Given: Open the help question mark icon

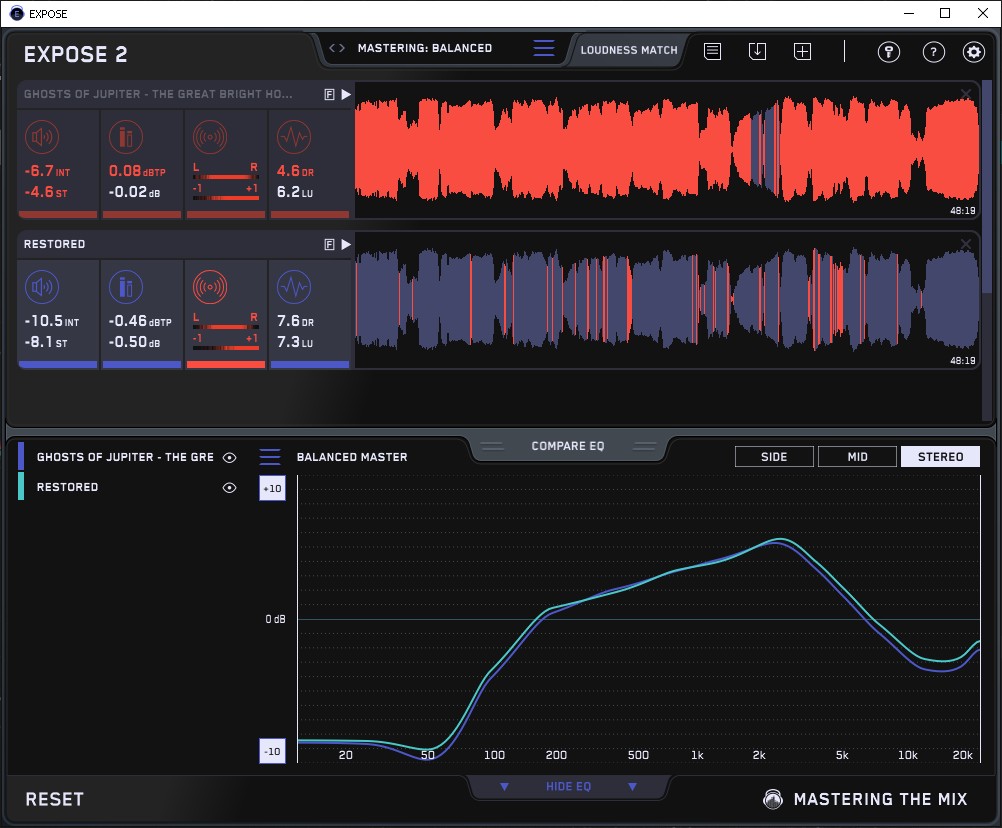Looking at the screenshot, I should [x=933, y=52].
